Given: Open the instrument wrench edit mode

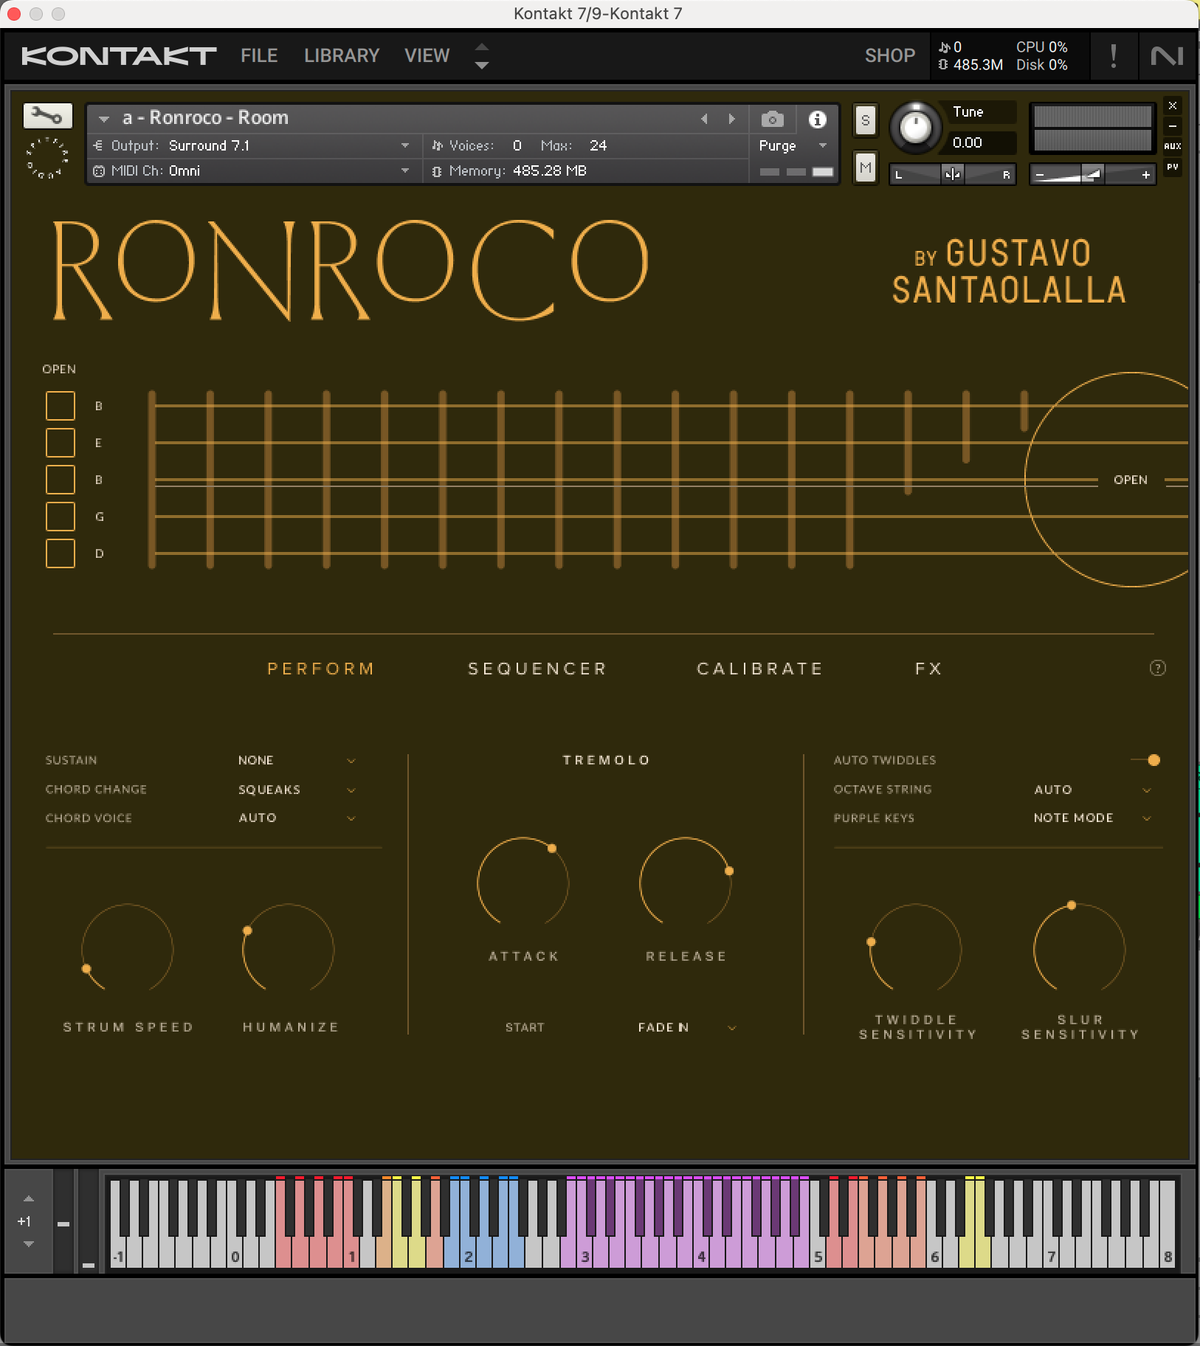Looking at the screenshot, I should tap(47, 116).
